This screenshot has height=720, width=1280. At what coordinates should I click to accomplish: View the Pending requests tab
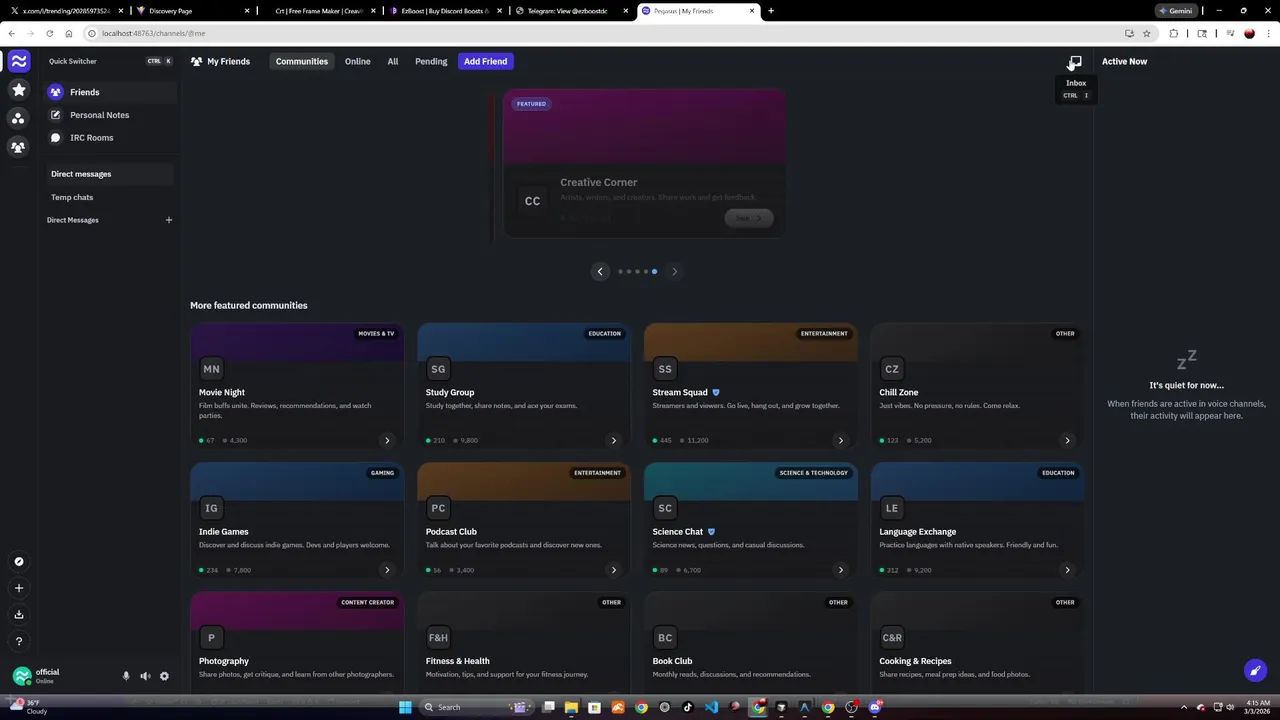(x=431, y=61)
